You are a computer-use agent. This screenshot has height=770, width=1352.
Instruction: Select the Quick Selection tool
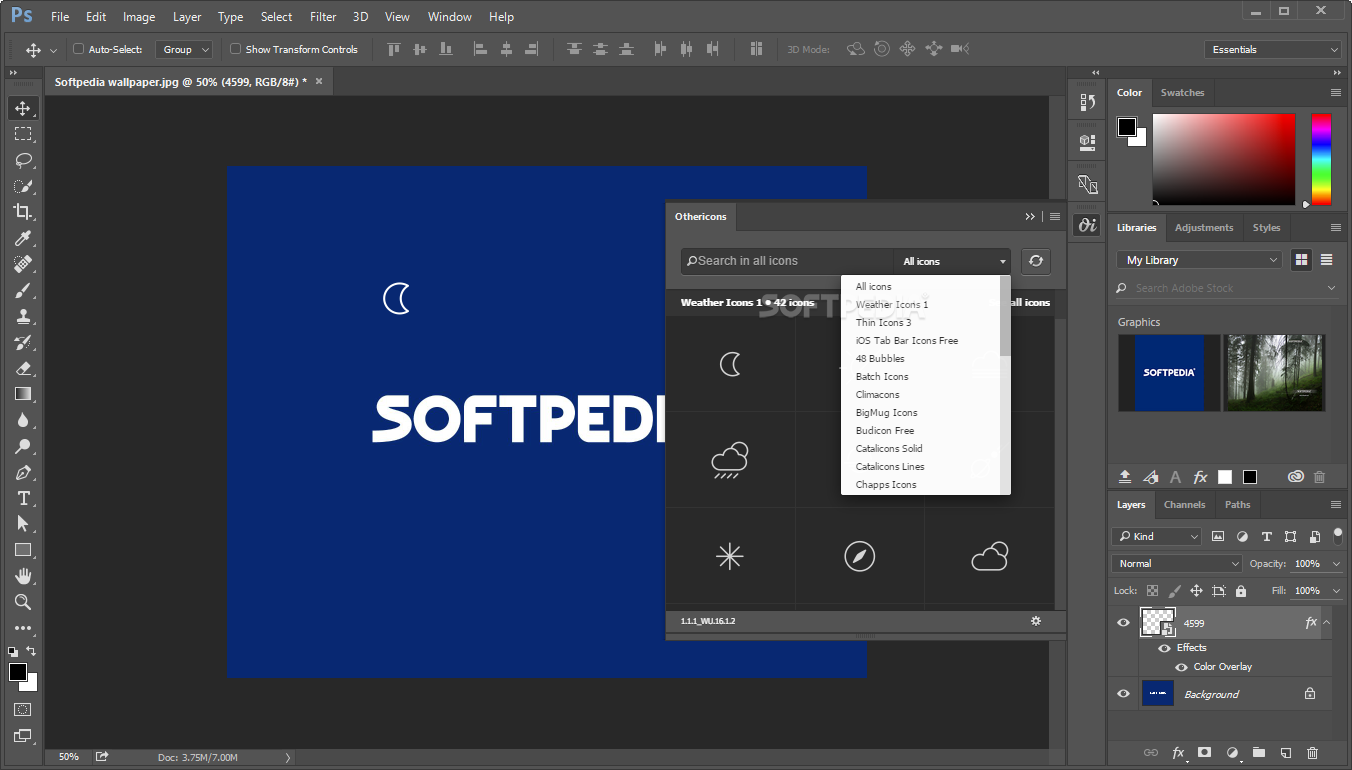[23, 186]
